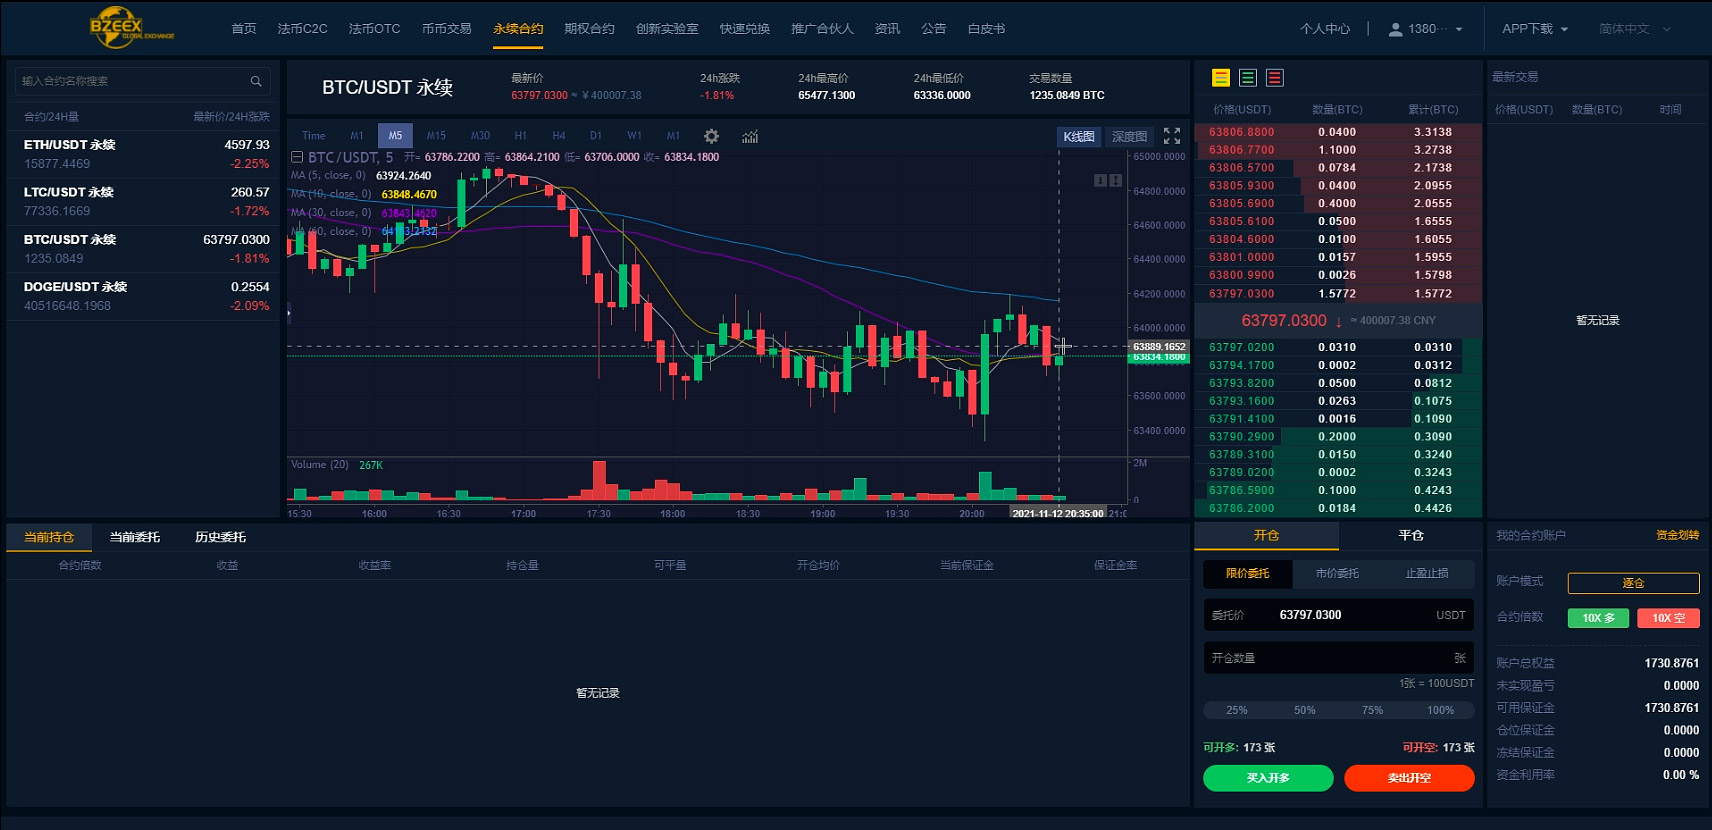1712x830 pixels.
Task: Set position size to 25%
Action: (1237, 710)
